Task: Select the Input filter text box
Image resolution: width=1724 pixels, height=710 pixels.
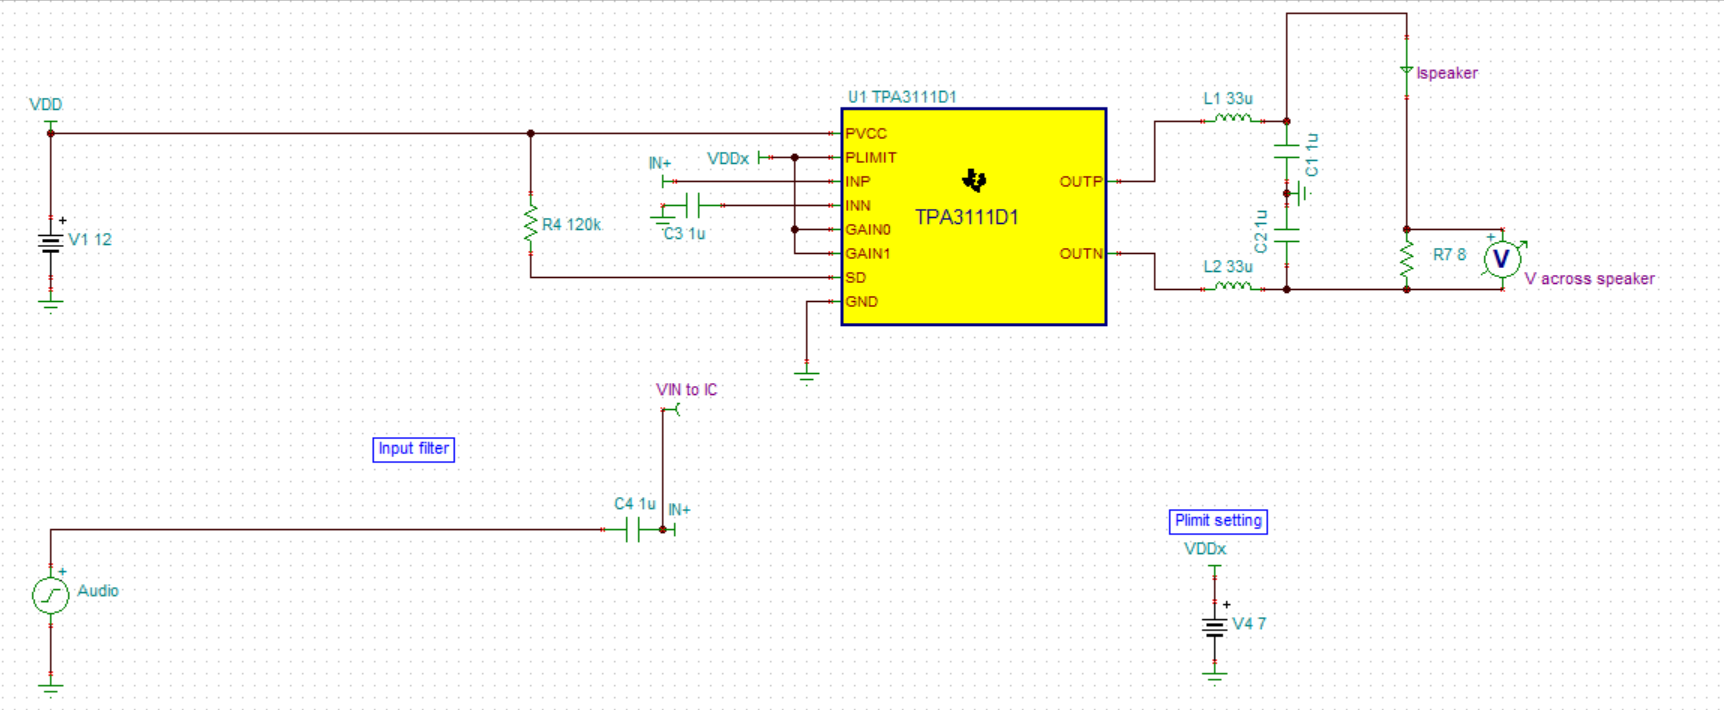Action: [414, 449]
